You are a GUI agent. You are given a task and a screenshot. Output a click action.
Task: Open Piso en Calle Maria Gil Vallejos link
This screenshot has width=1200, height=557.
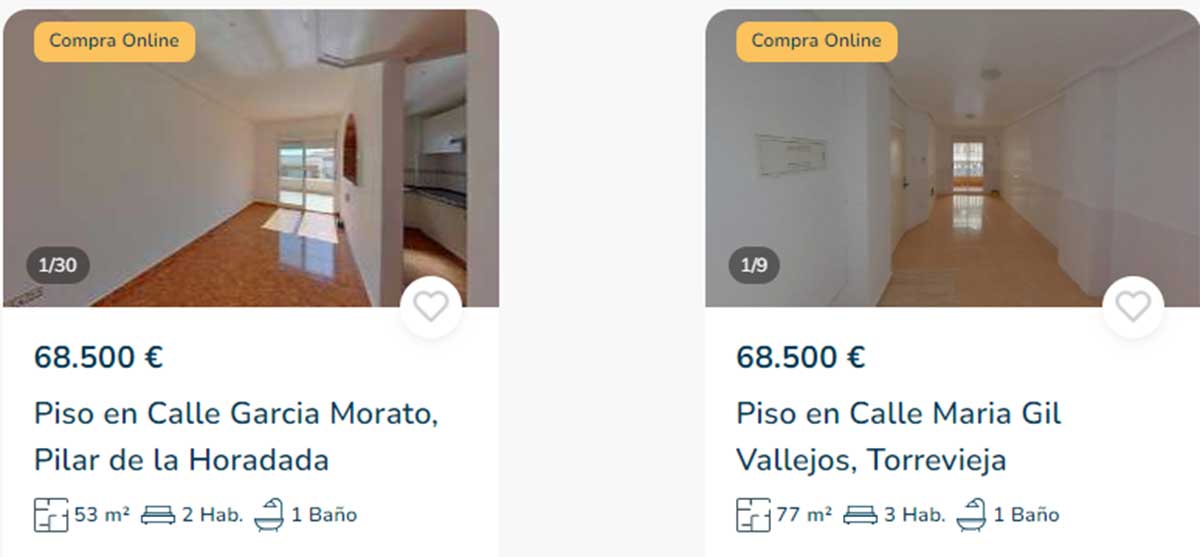pos(899,437)
